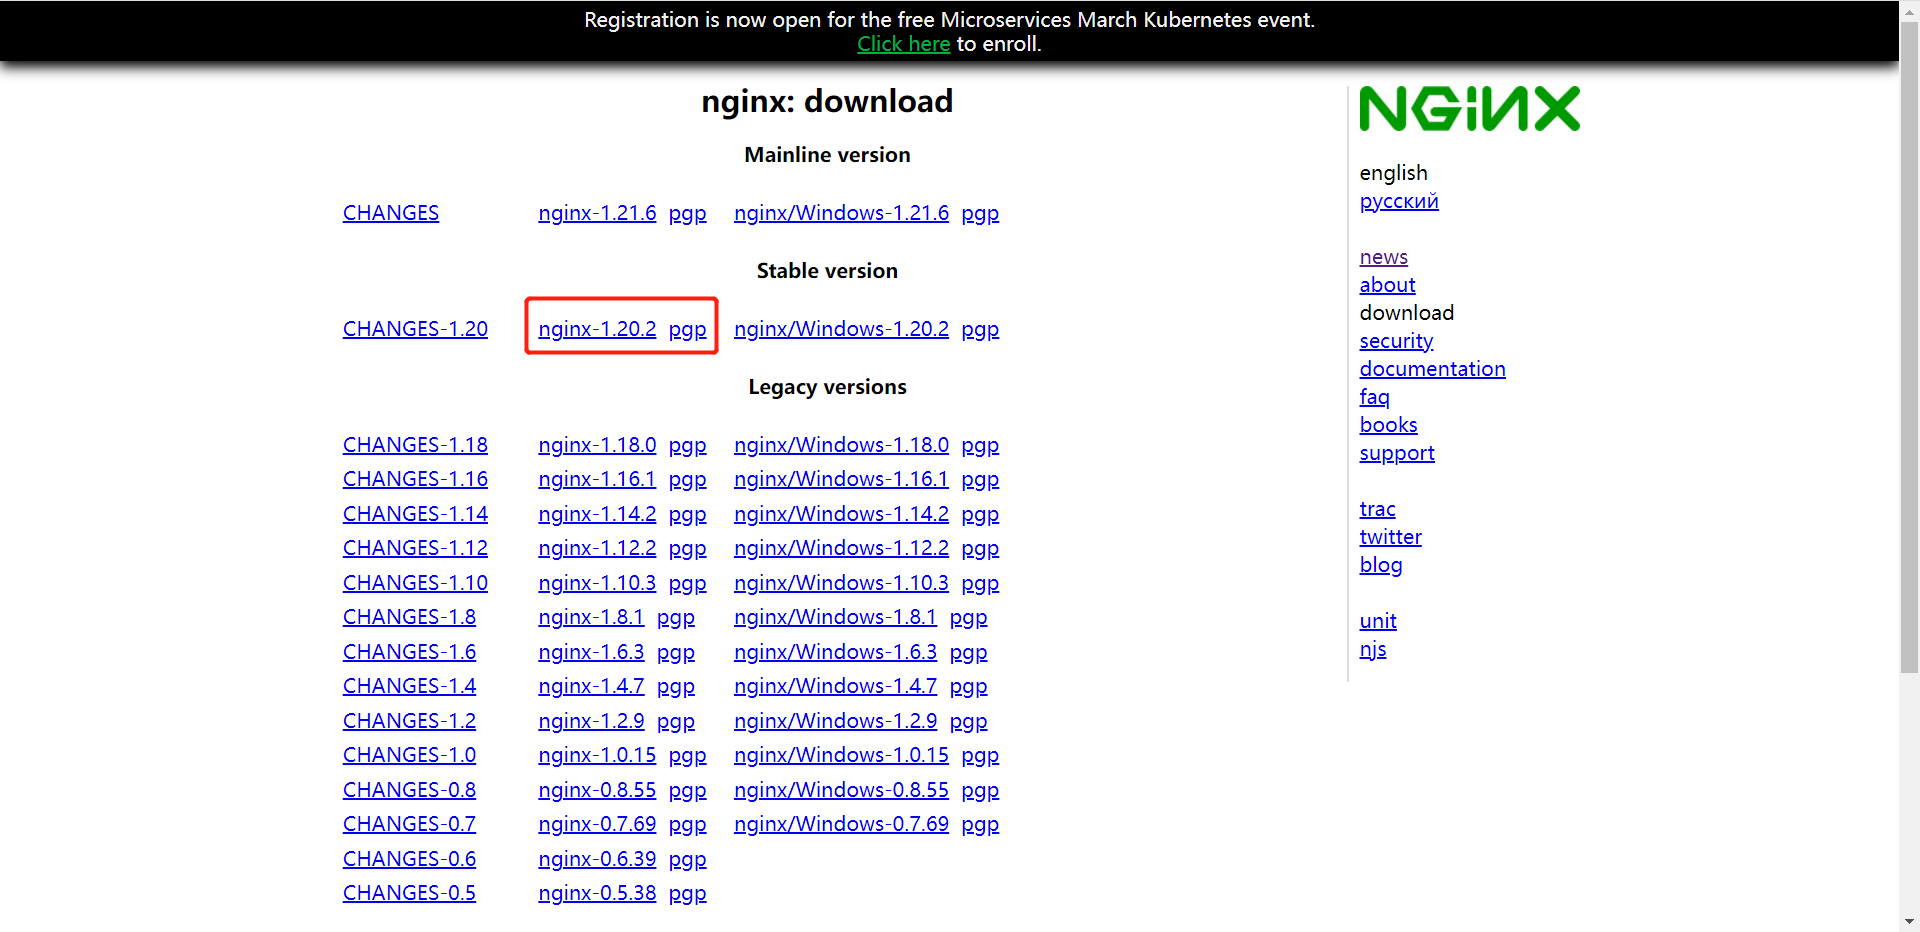1920x932 pixels.
Task: Download nginx-1.0.15
Action: [x=597, y=755]
